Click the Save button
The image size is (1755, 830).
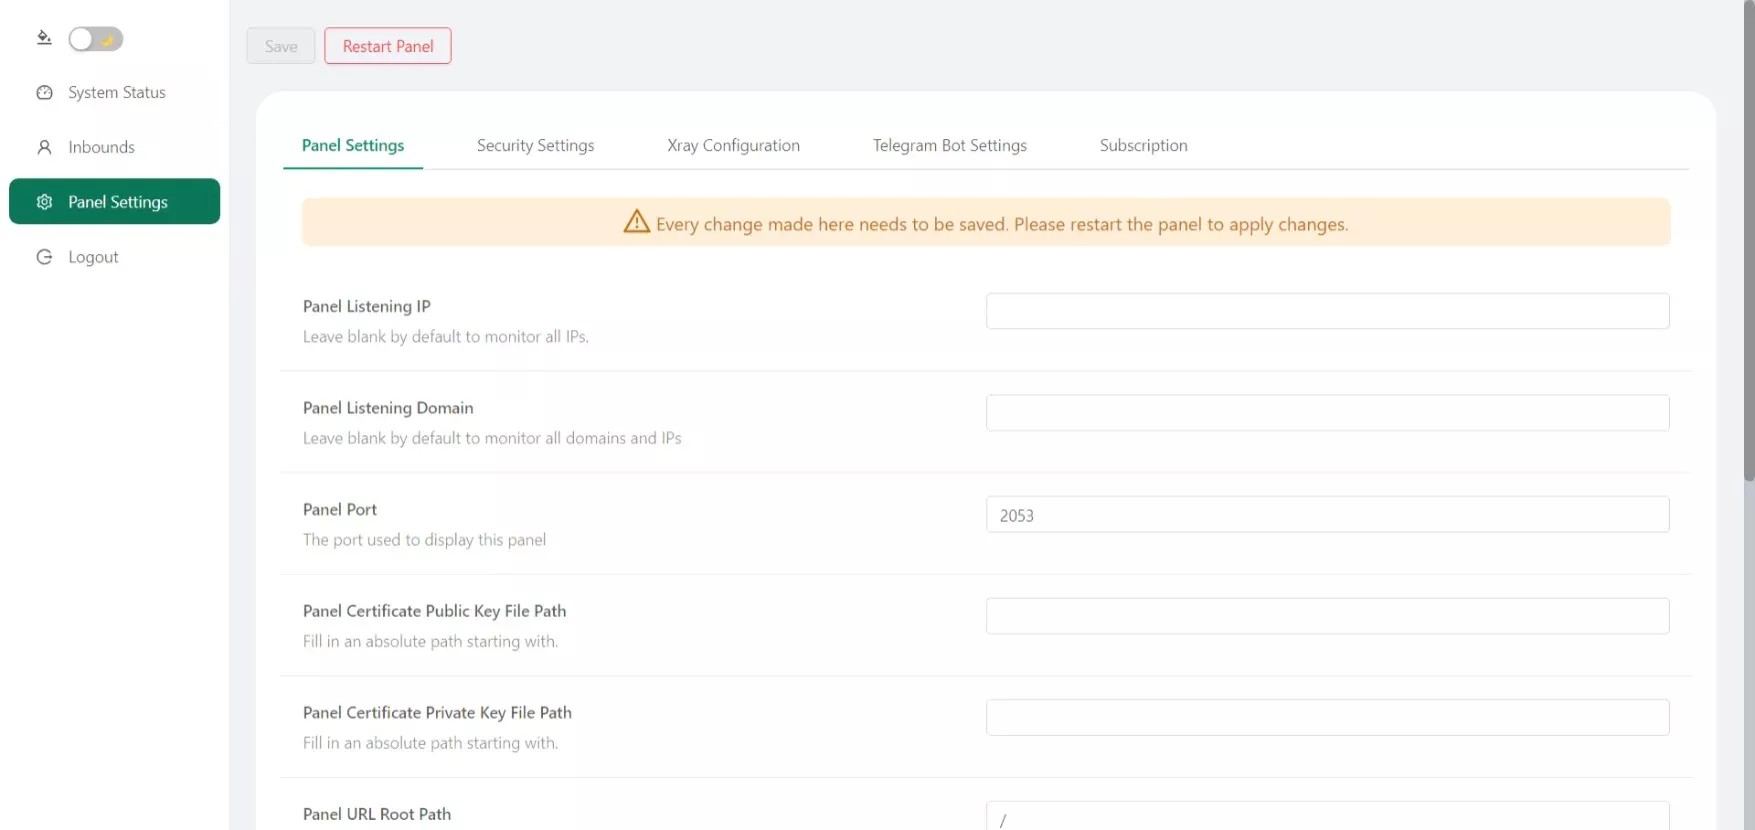point(281,46)
